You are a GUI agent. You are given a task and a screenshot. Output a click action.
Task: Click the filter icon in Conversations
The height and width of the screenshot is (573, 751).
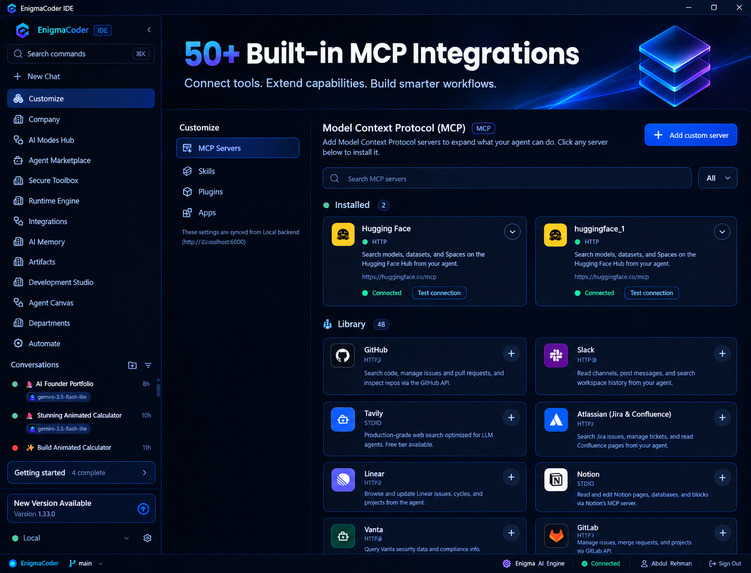coord(148,365)
